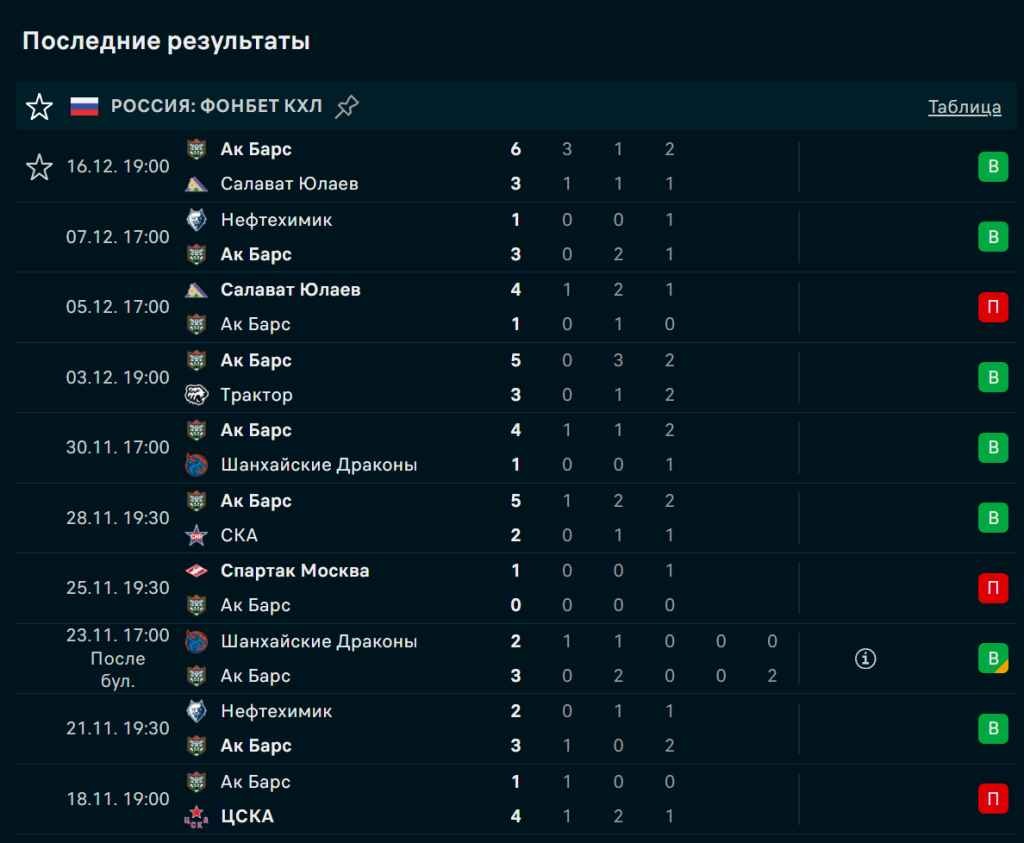Click Салават Юлаев logo in 16.12 match
The image size is (1024, 843).
[x=197, y=184]
